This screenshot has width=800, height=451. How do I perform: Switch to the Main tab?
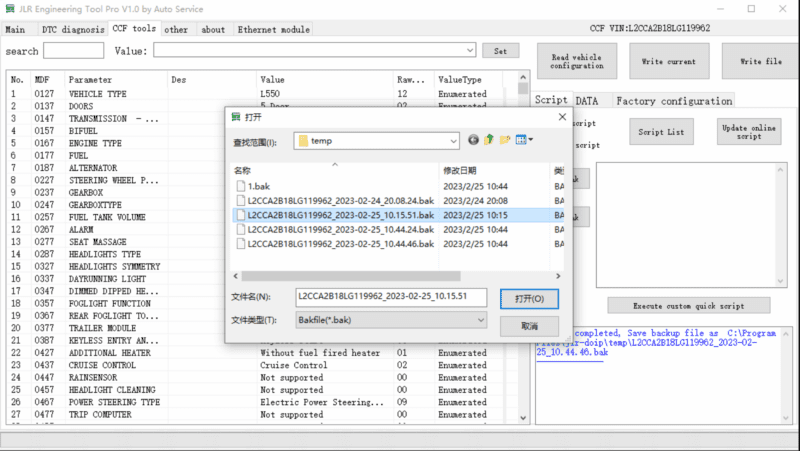[15, 30]
